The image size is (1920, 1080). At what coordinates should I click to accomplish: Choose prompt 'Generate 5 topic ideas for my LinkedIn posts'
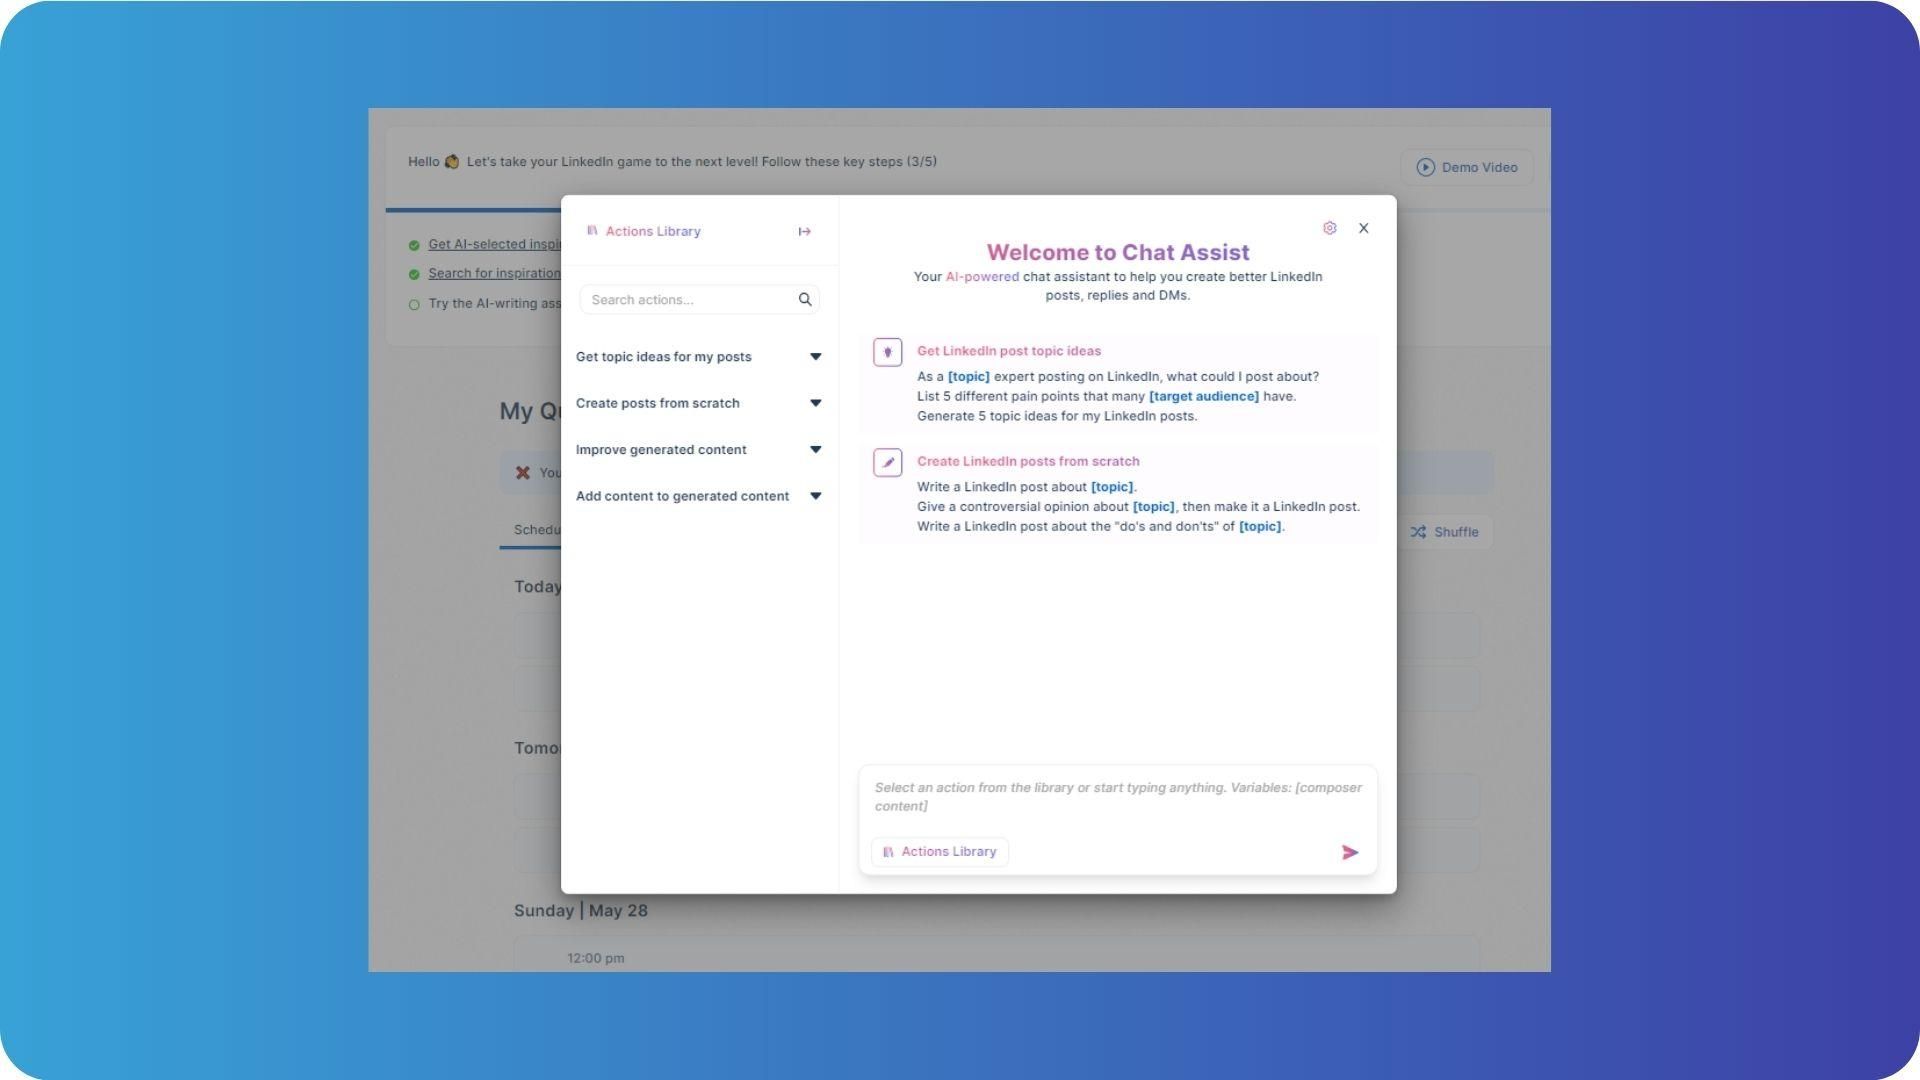click(x=1056, y=416)
